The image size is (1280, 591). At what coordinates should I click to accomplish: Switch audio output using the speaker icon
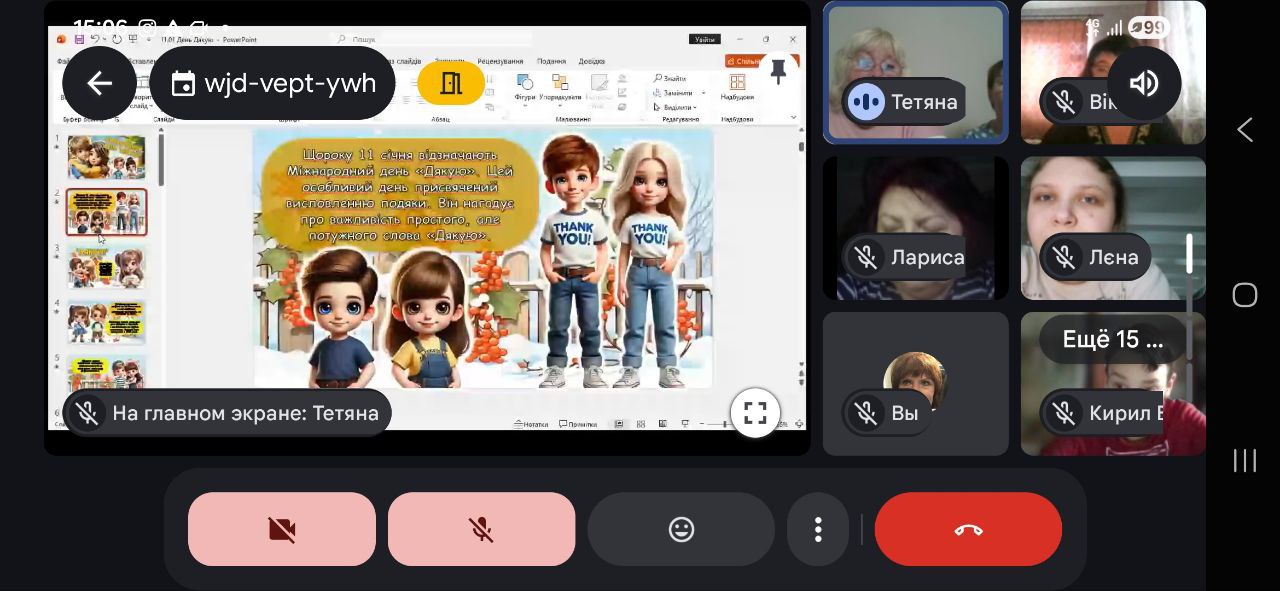tap(1143, 83)
